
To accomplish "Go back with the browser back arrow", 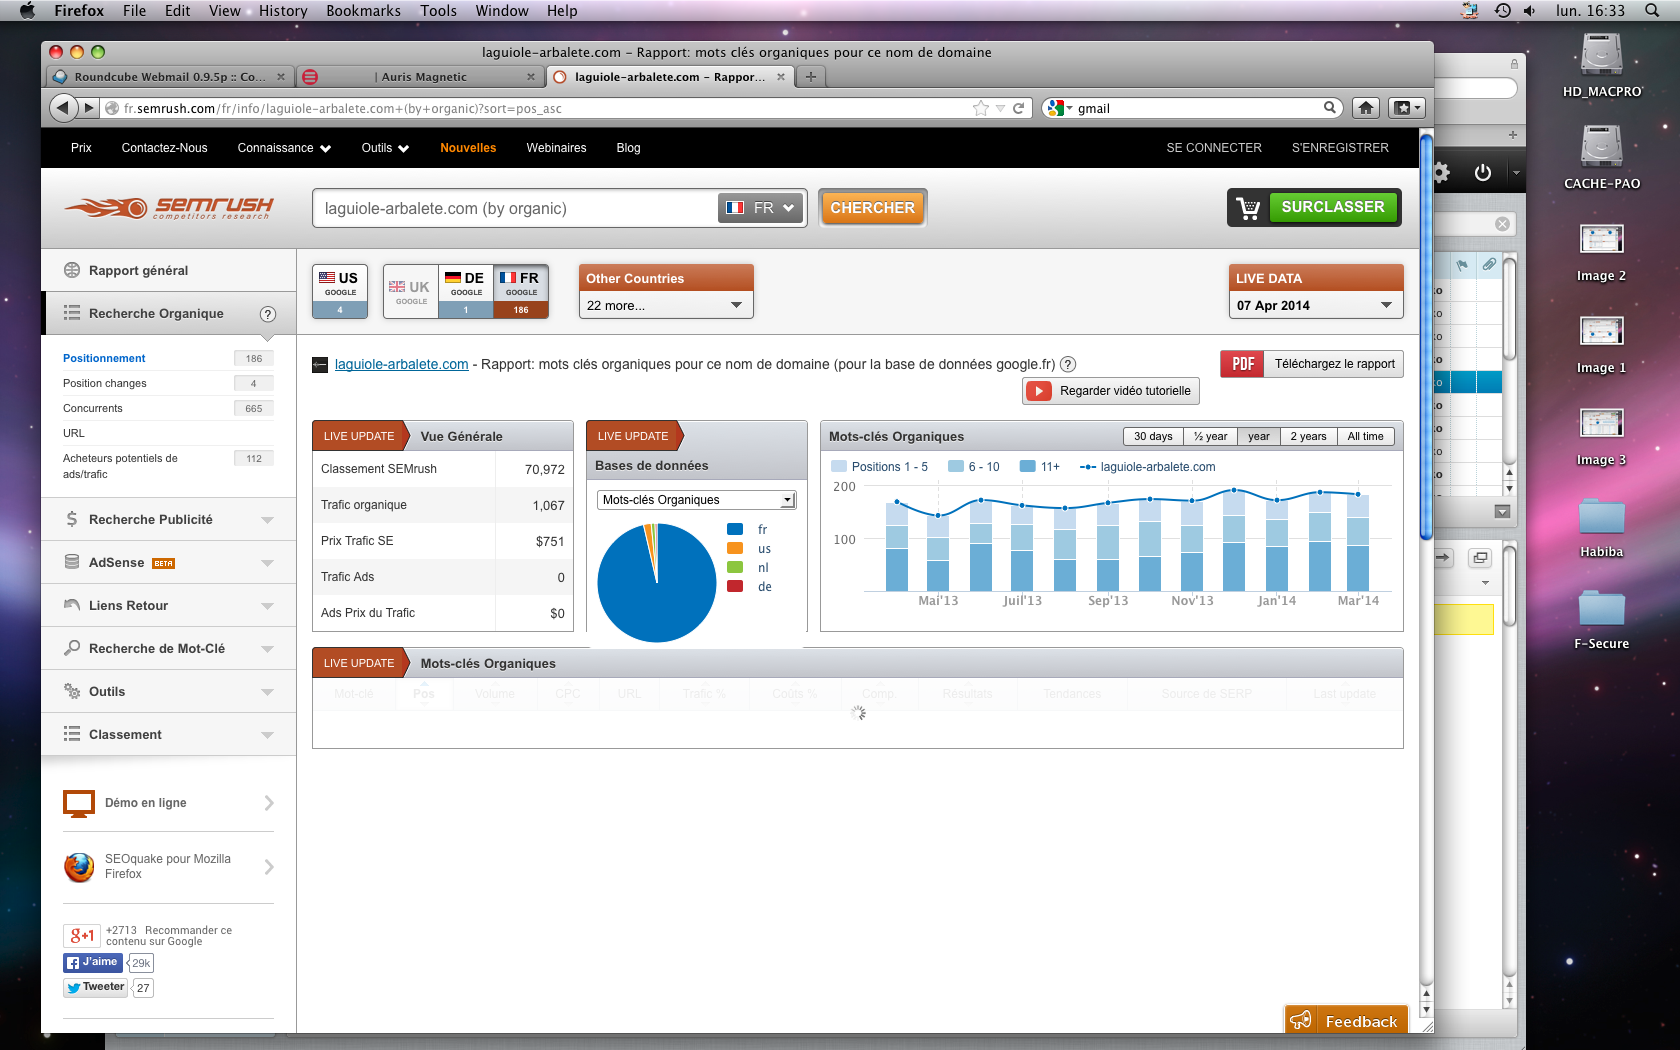I will [x=62, y=108].
